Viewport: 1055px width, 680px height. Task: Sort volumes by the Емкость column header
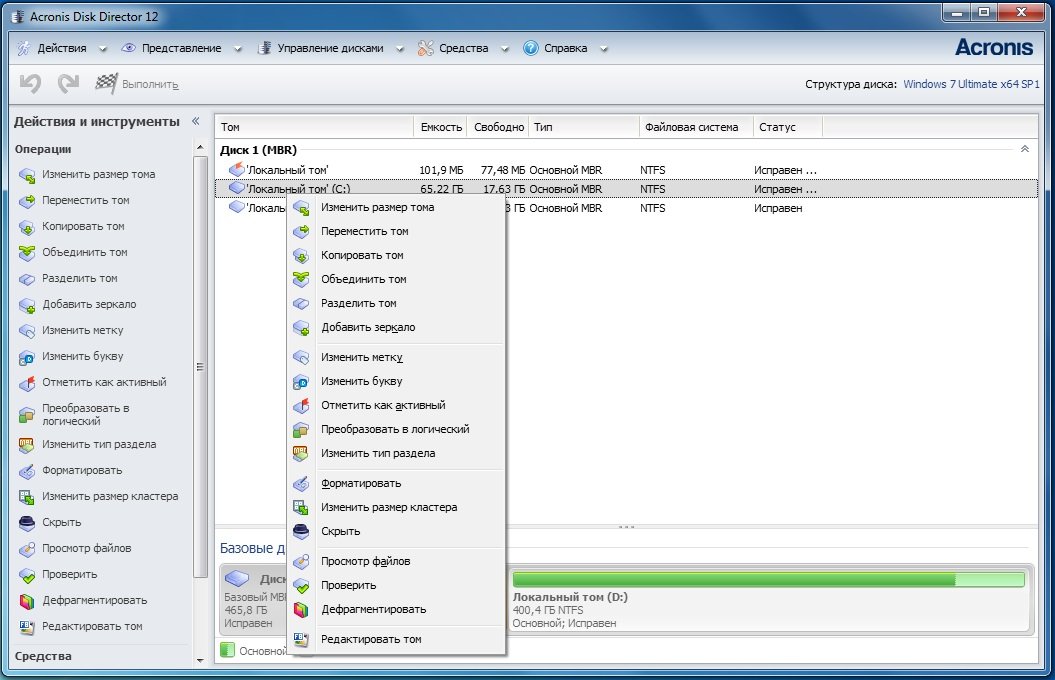pyautogui.click(x=440, y=127)
